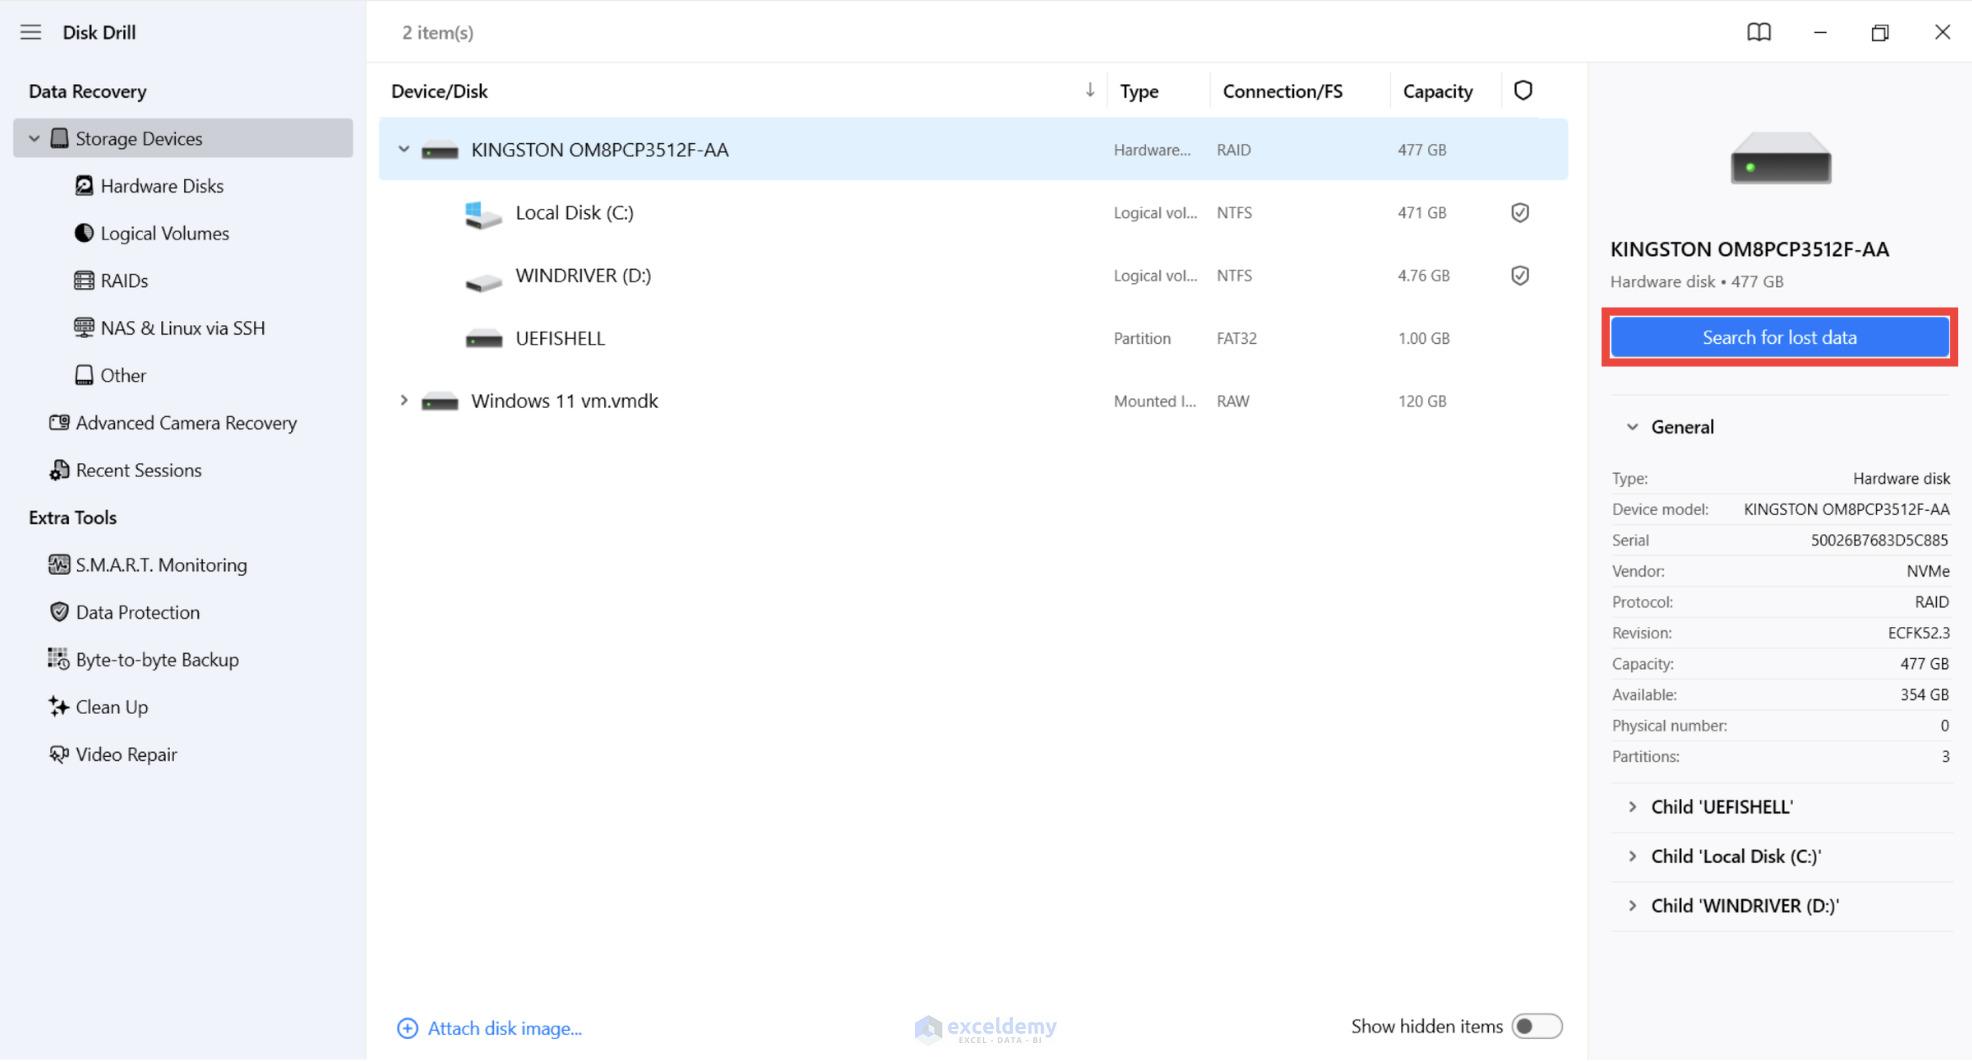Open Data Protection tool
Image resolution: width=1972 pixels, height=1062 pixels.
pyautogui.click(x=138, y=612)
